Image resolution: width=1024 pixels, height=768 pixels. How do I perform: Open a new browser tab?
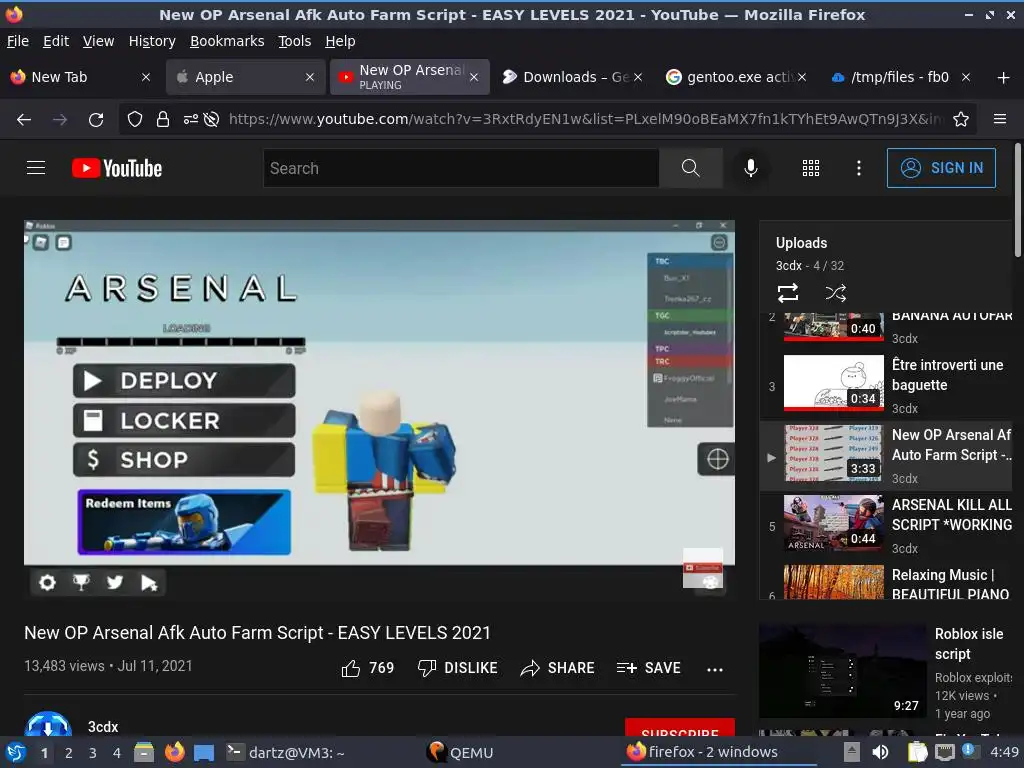pos(1003,78)
